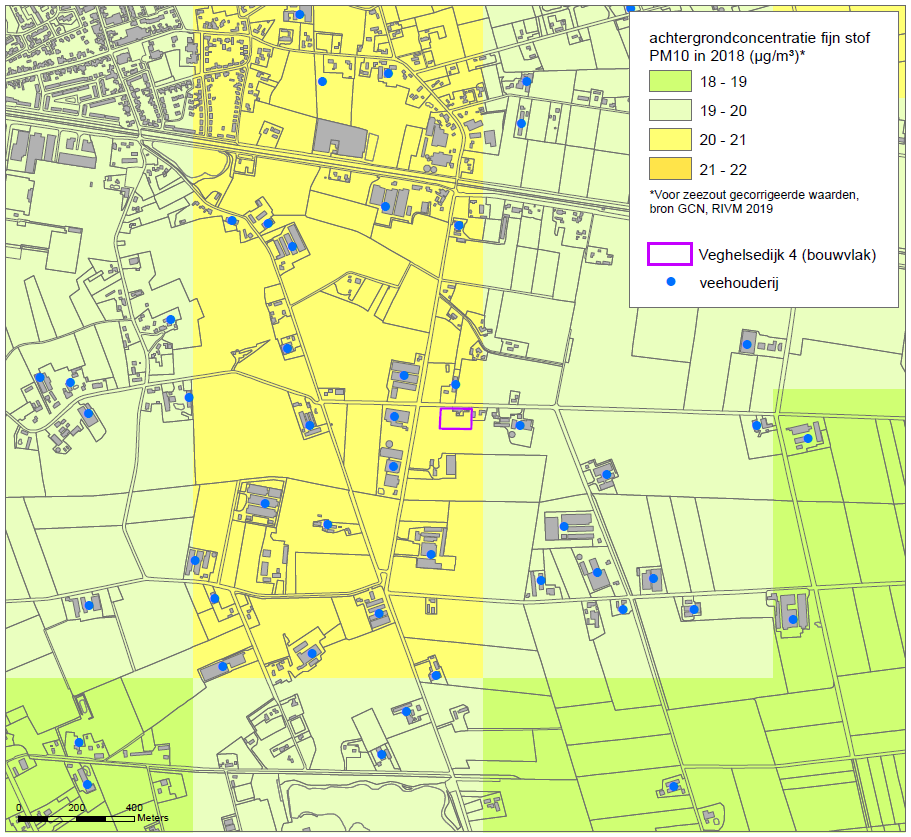Screen dimensions: 911x837
Task: Click the 'PM10 in 2018 (µg/m³)*' text
Action: [x=727, y=56]
